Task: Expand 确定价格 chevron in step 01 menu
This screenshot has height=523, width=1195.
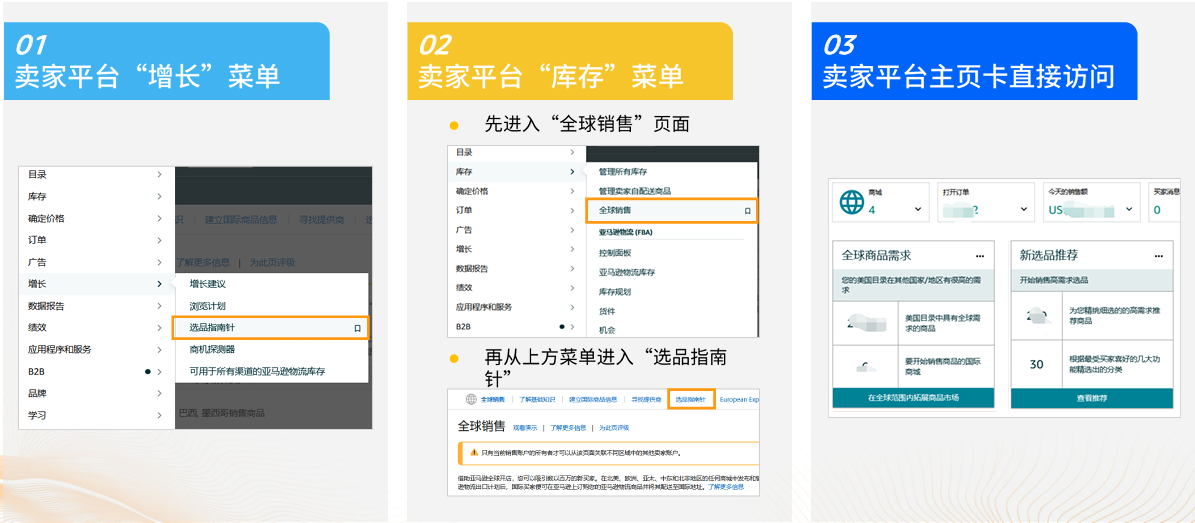Action: pyautogui.click(x=159, y=218)
